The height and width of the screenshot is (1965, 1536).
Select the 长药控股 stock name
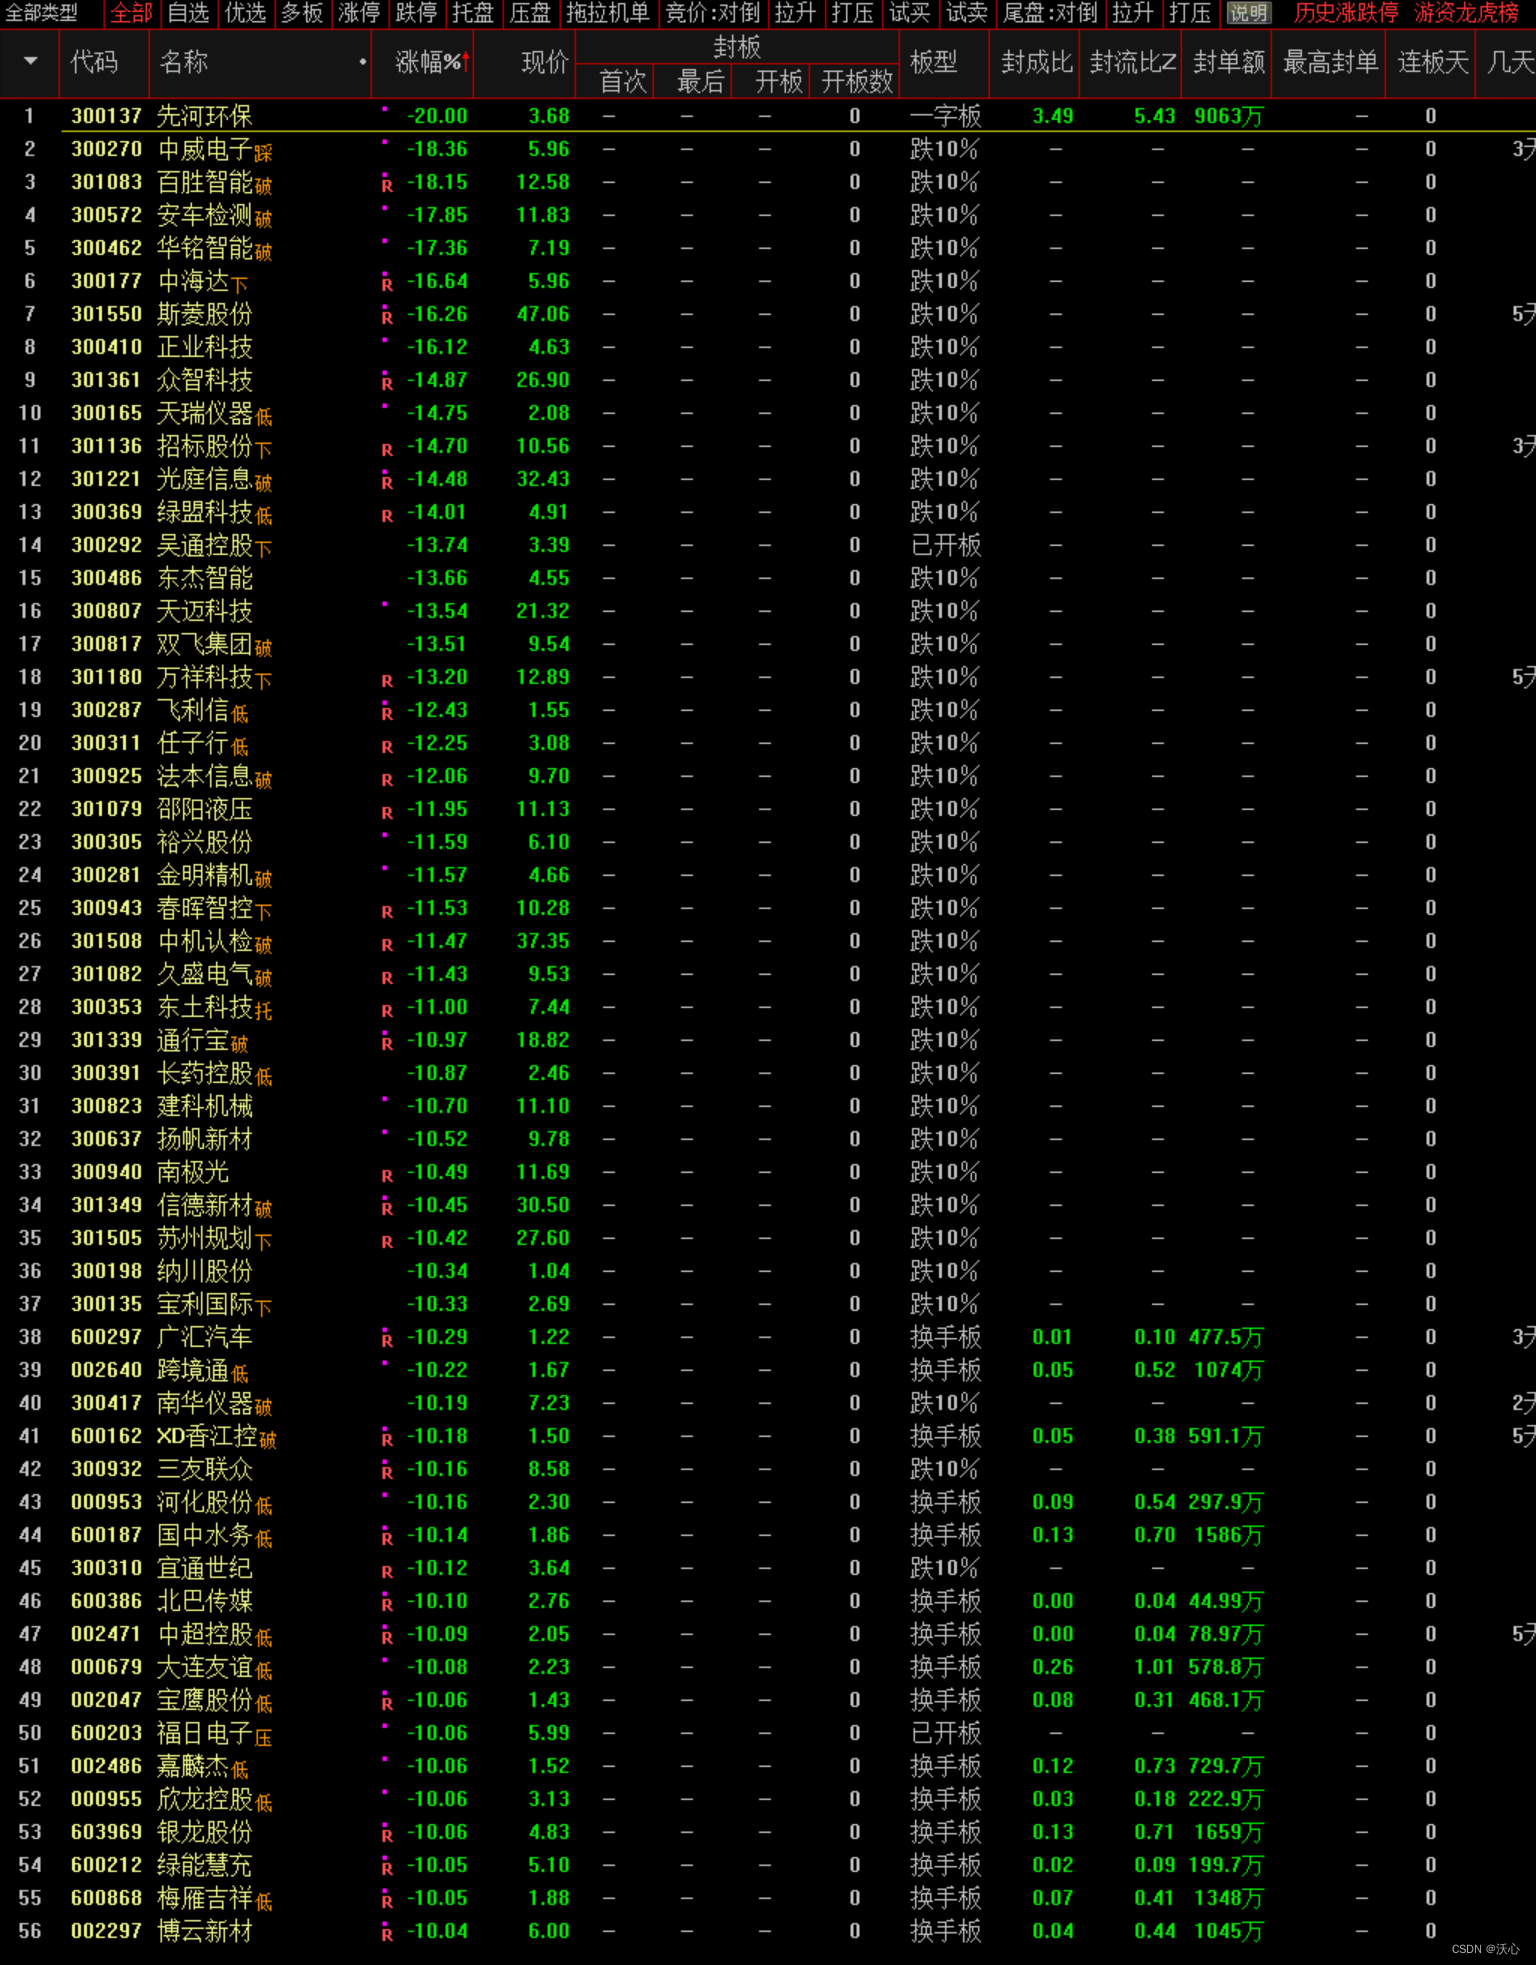[x=205, y=1074]
